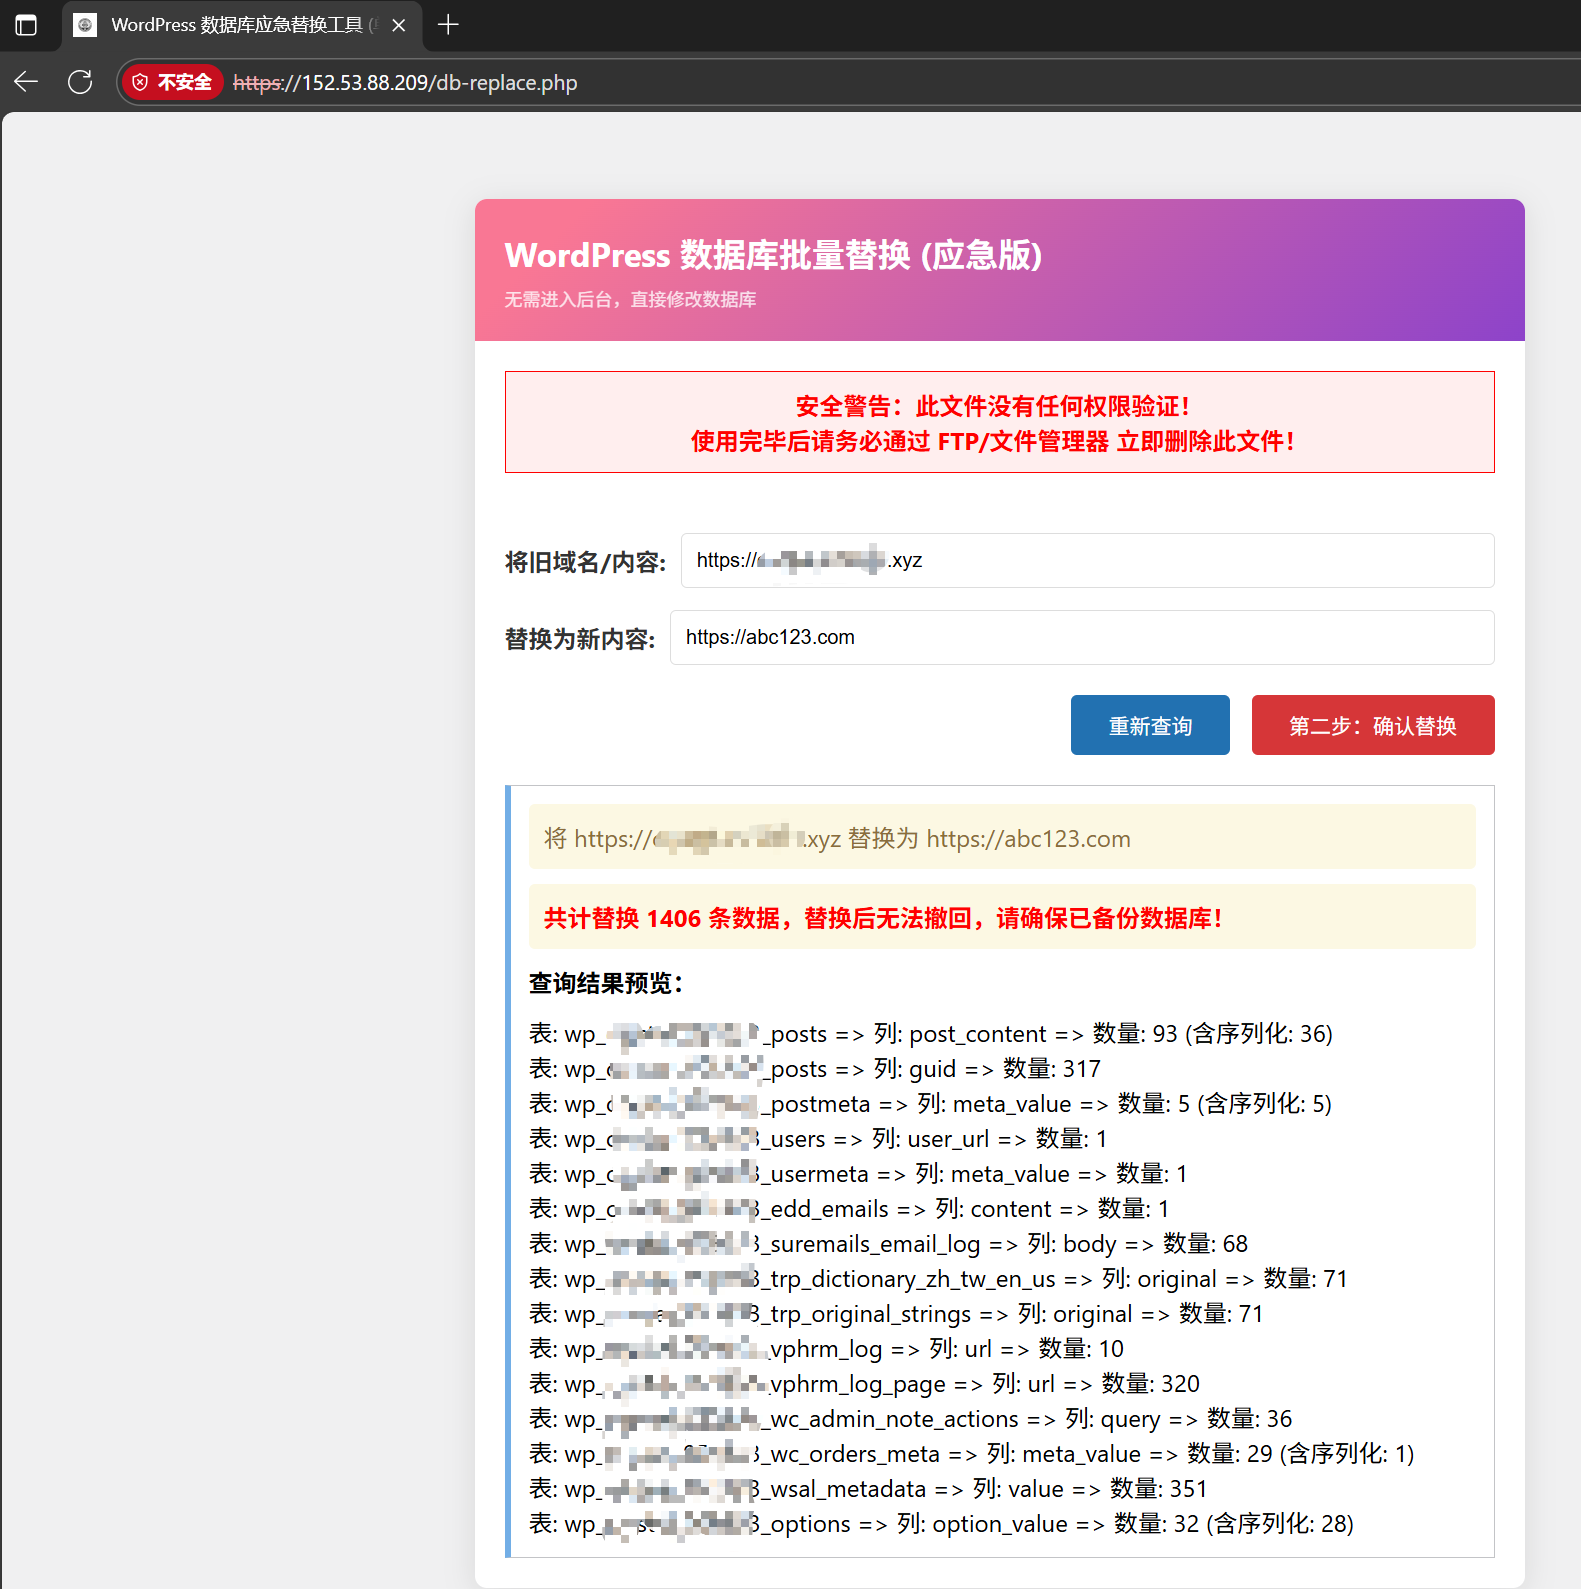This screenshot has width=1581, height=1589.
Task: Click the 重新查询 button
Action: point(1150,725)
